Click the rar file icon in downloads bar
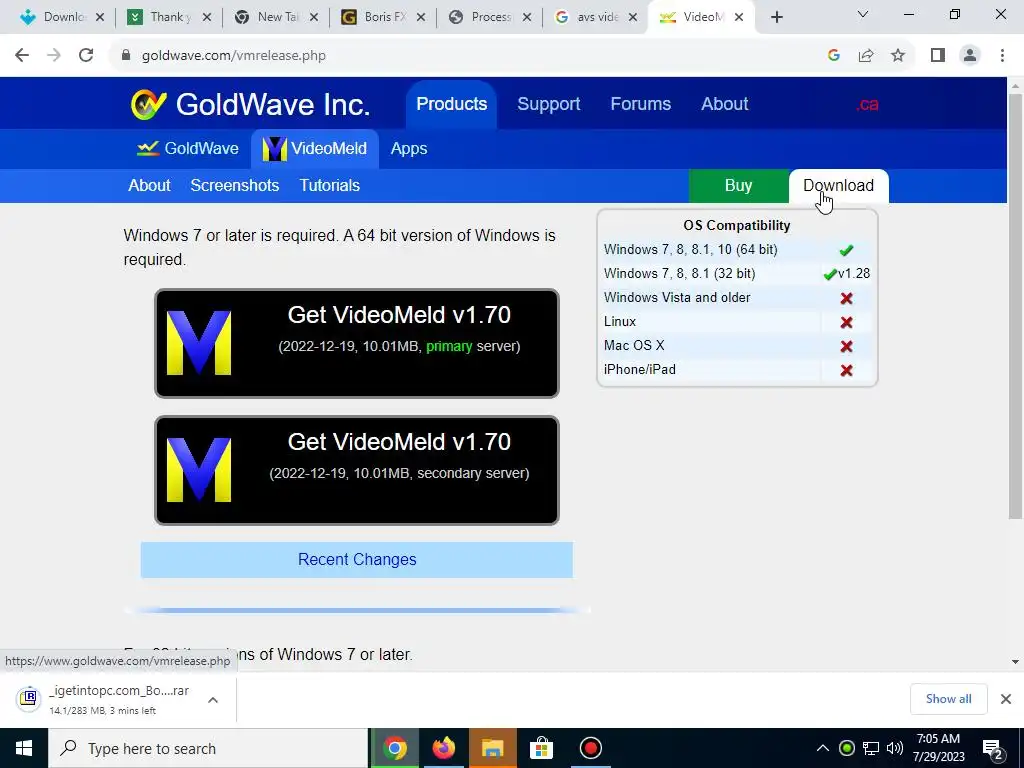The height and width of the screenshot is (768, 1024). pyautogui.click(x=29, y=699)
